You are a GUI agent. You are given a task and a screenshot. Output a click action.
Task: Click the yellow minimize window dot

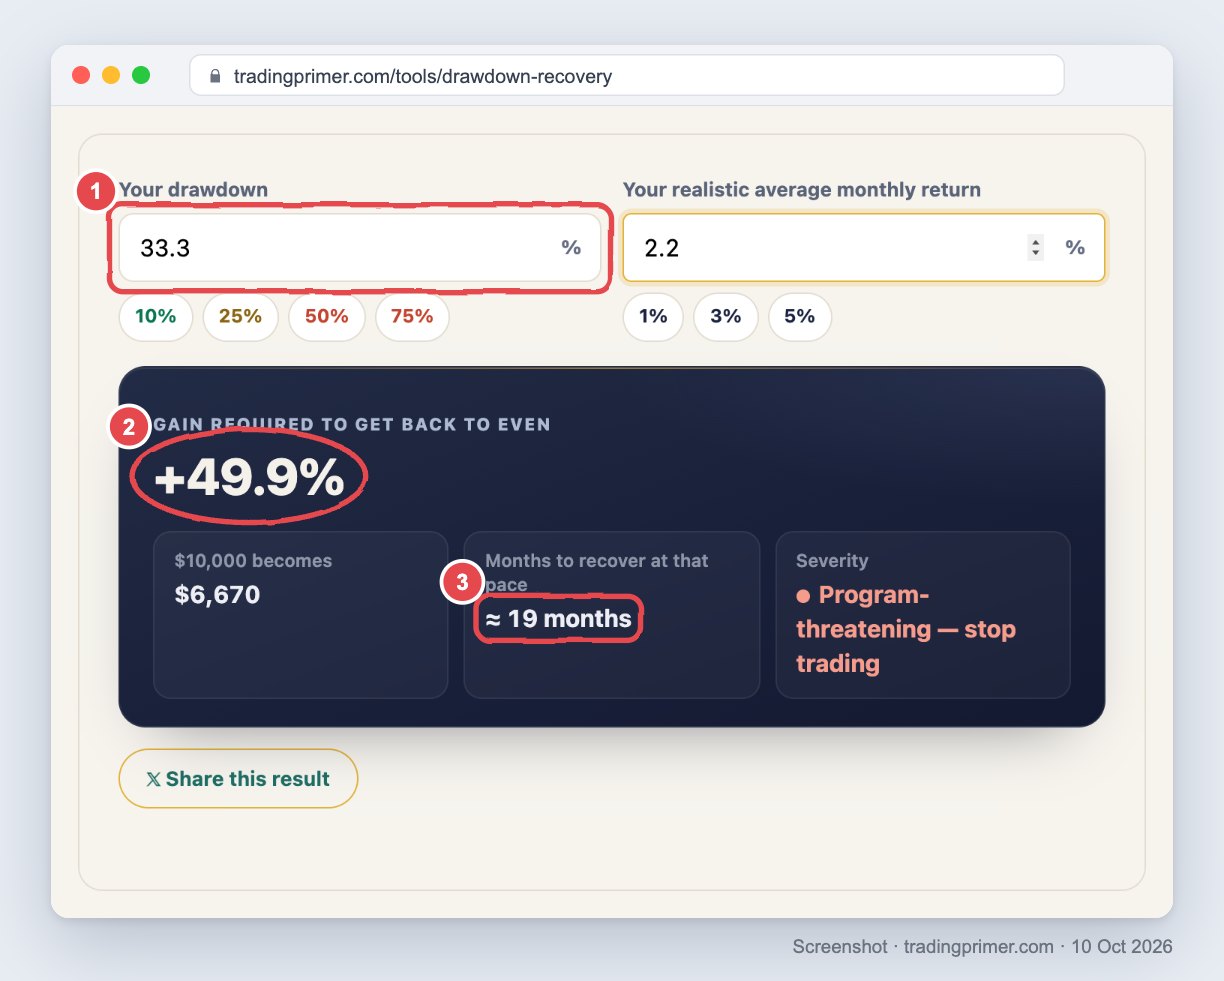pyautogui.click(x=111, y=75)
